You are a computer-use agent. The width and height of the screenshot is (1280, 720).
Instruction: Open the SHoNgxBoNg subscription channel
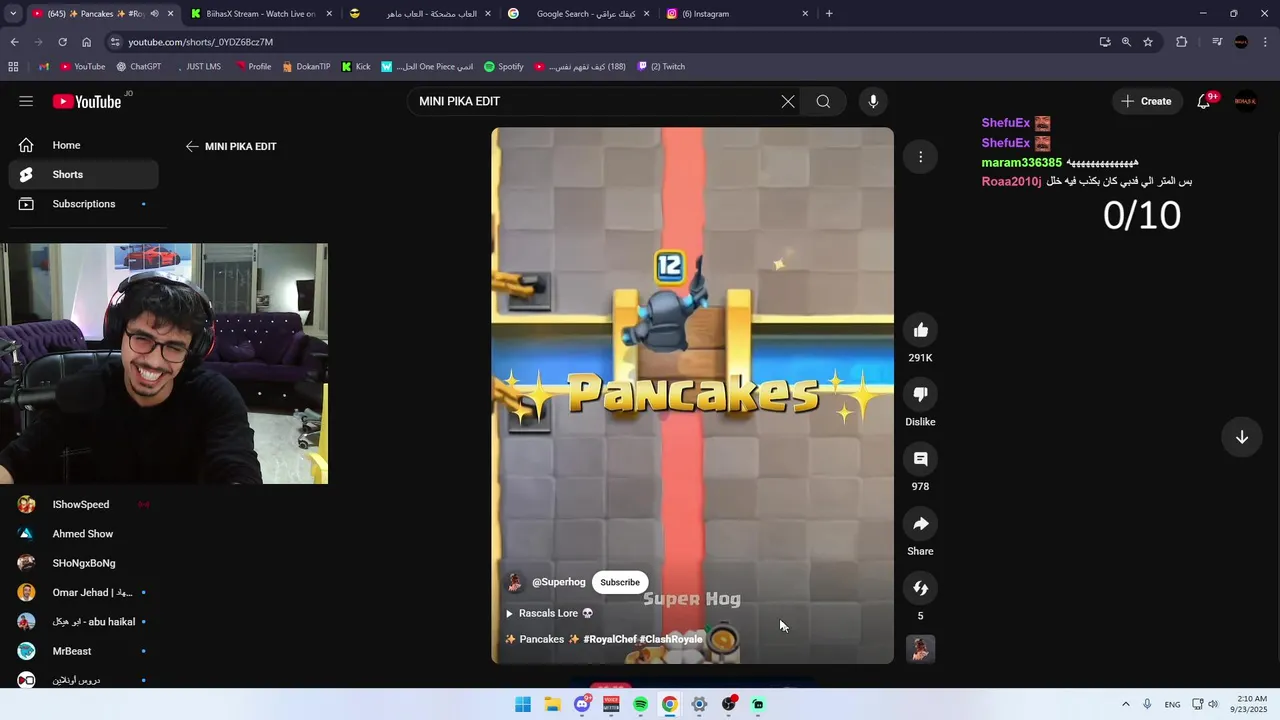(84, 563)
